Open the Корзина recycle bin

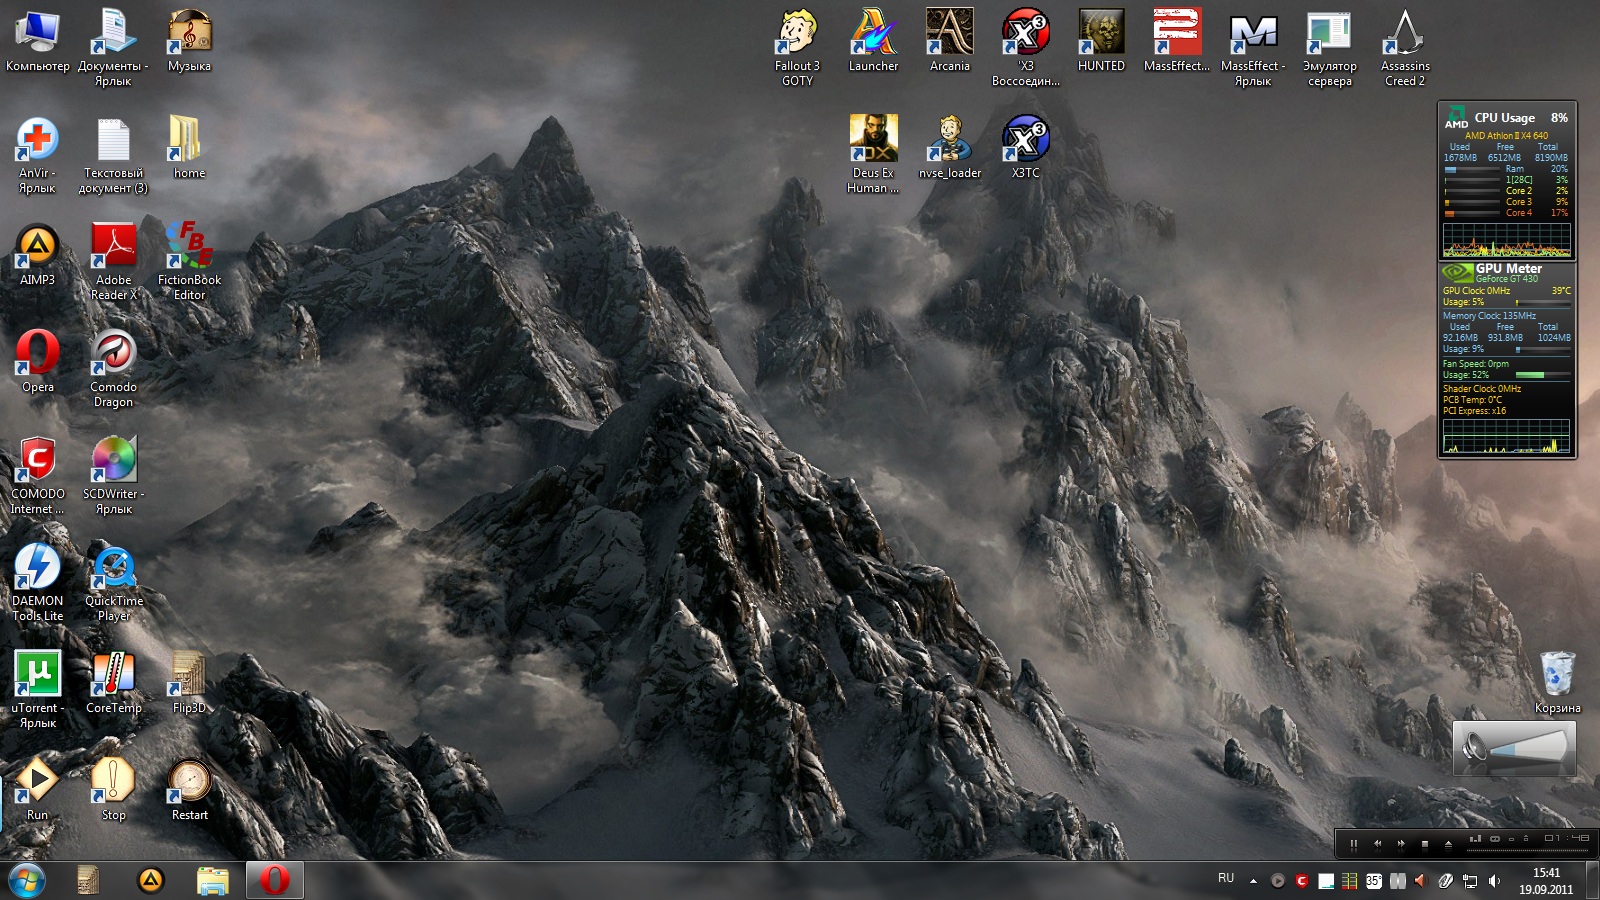[1557, 675]
